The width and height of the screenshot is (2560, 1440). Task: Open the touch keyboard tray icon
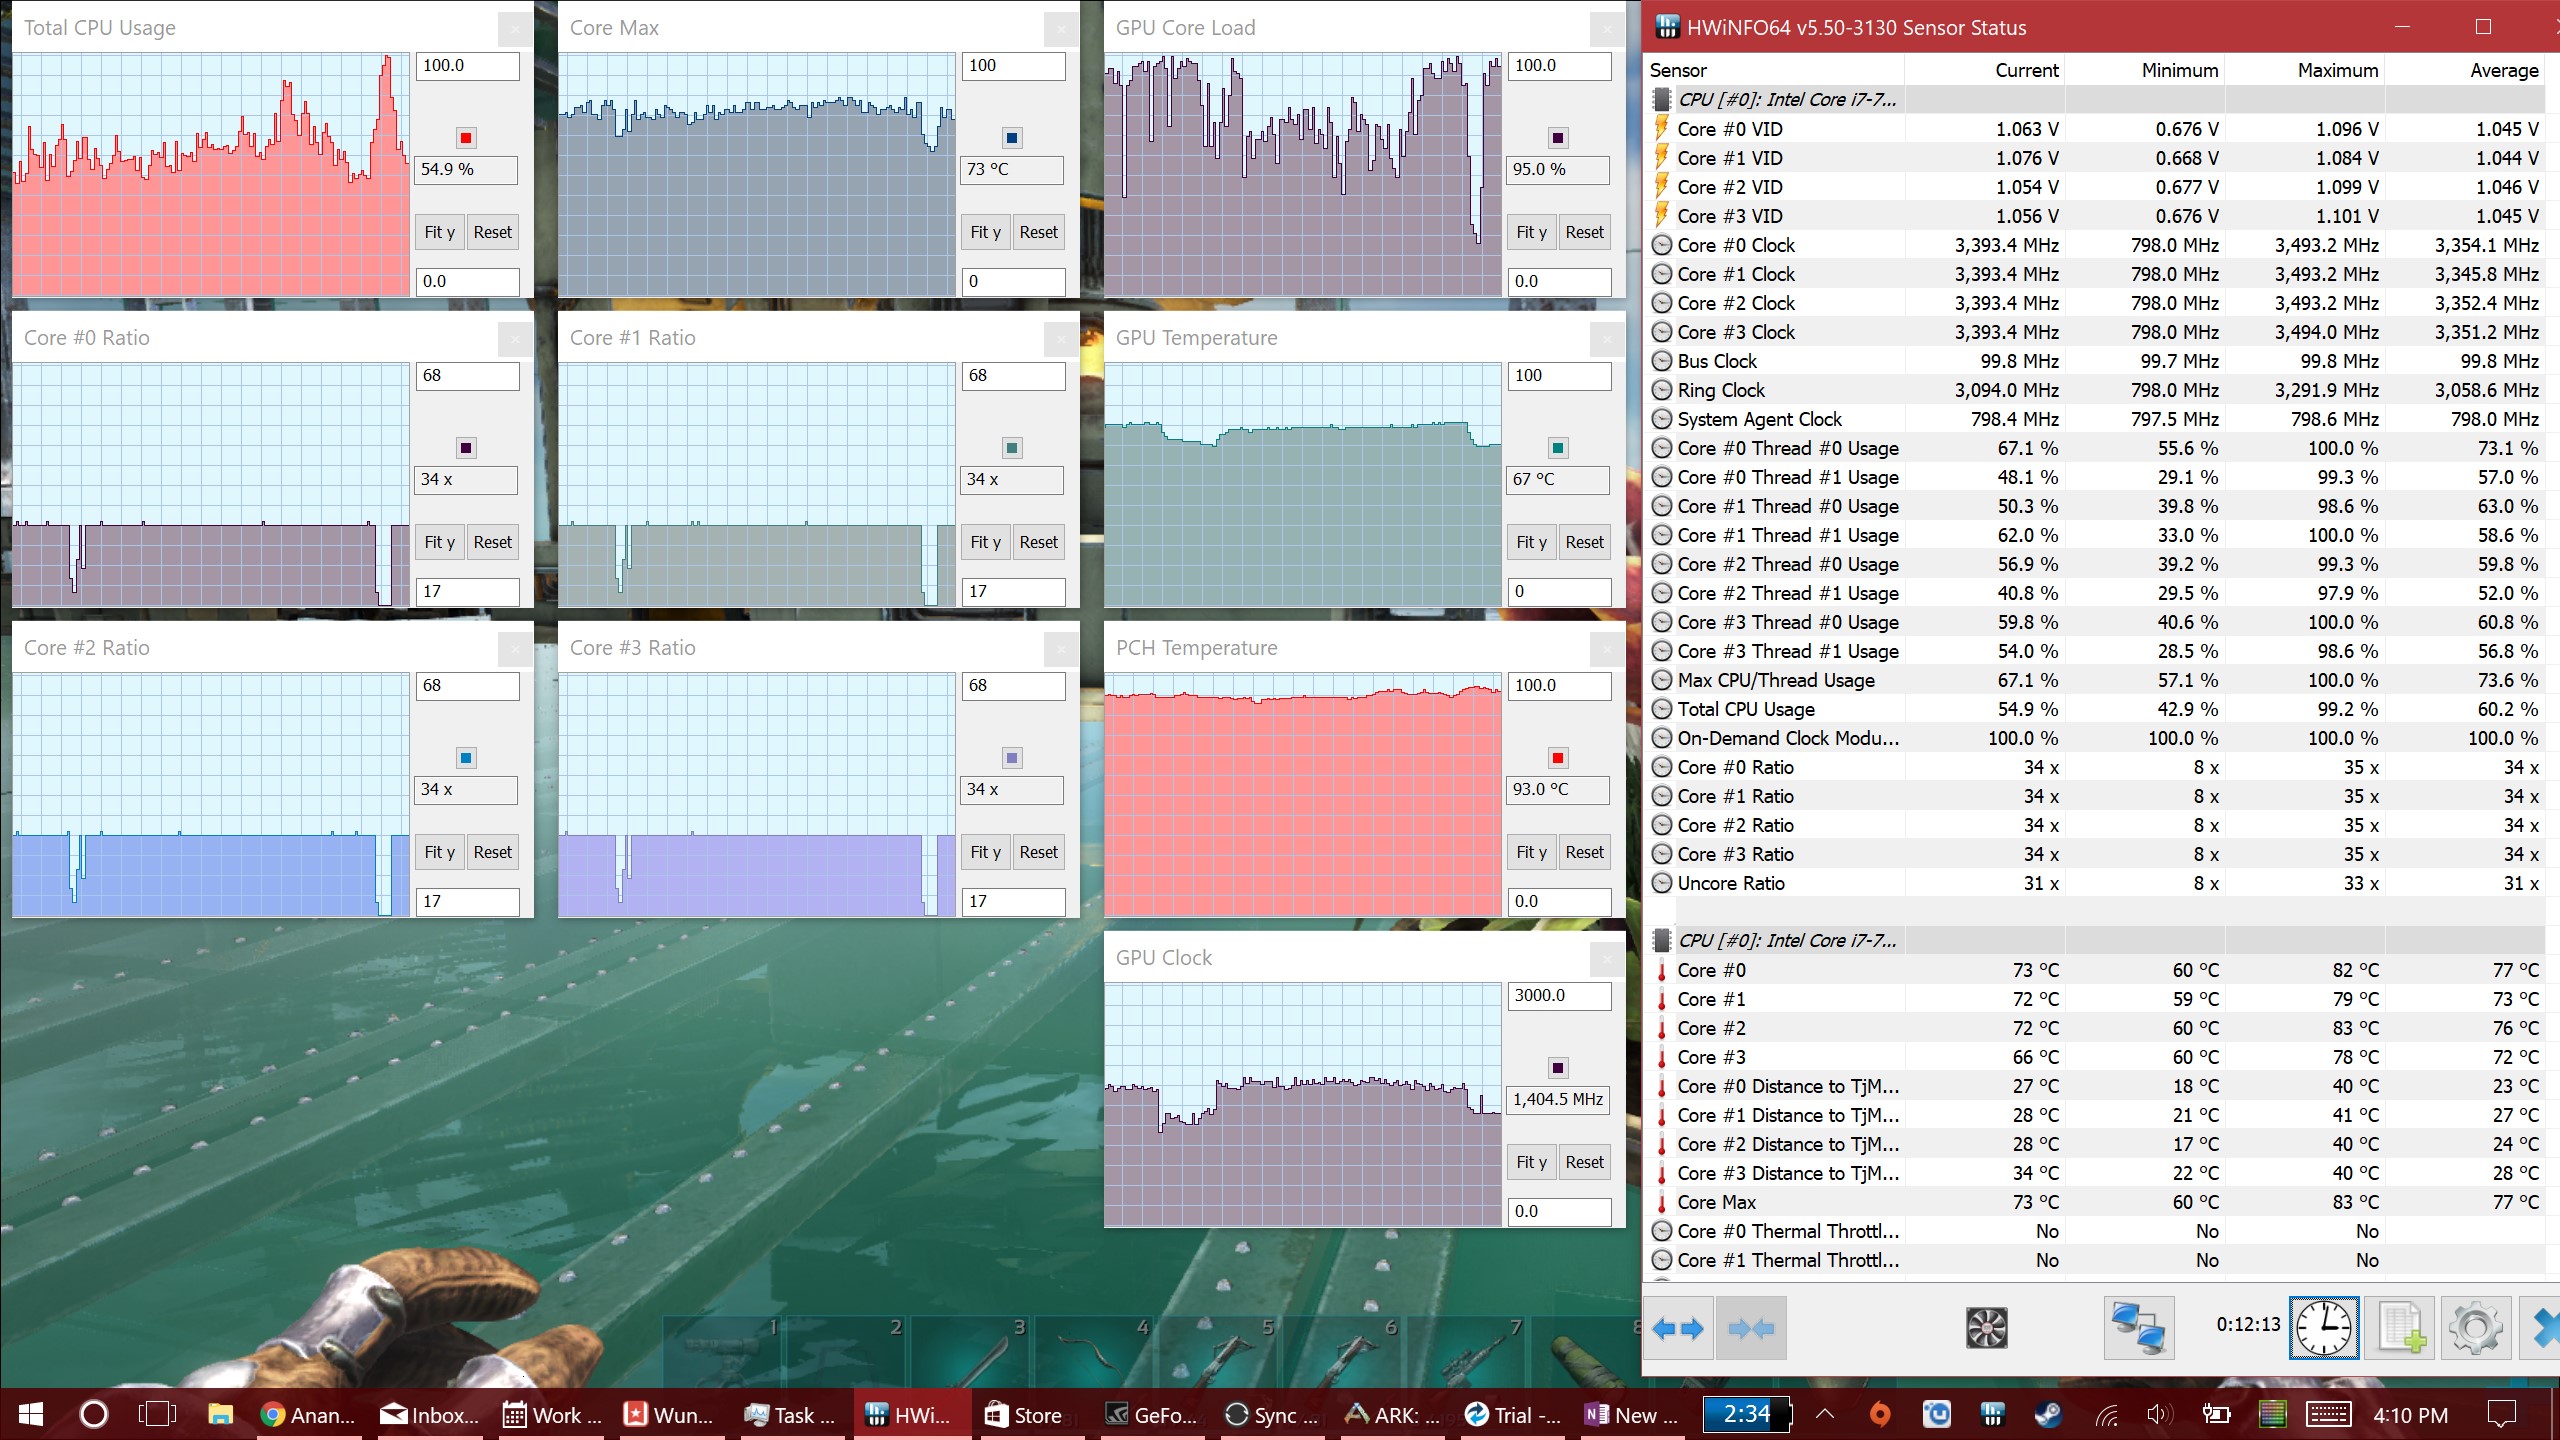[x=2328, y=1414]
